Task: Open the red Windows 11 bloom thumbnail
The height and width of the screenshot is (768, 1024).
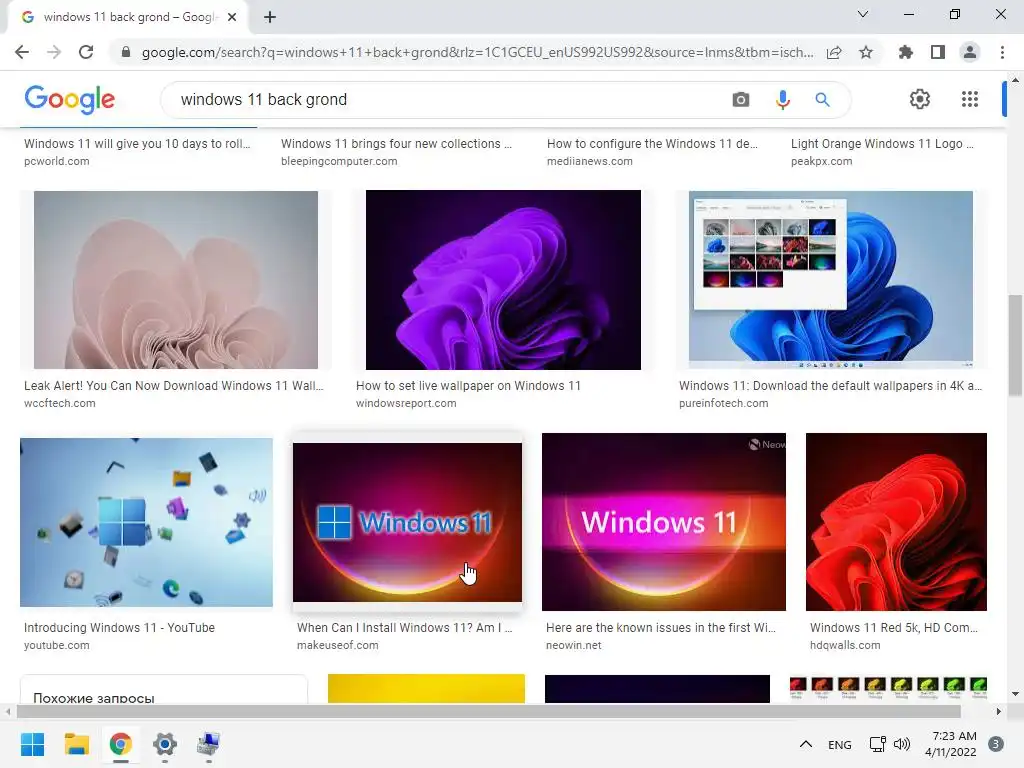Action: click(x=896, y=522)
